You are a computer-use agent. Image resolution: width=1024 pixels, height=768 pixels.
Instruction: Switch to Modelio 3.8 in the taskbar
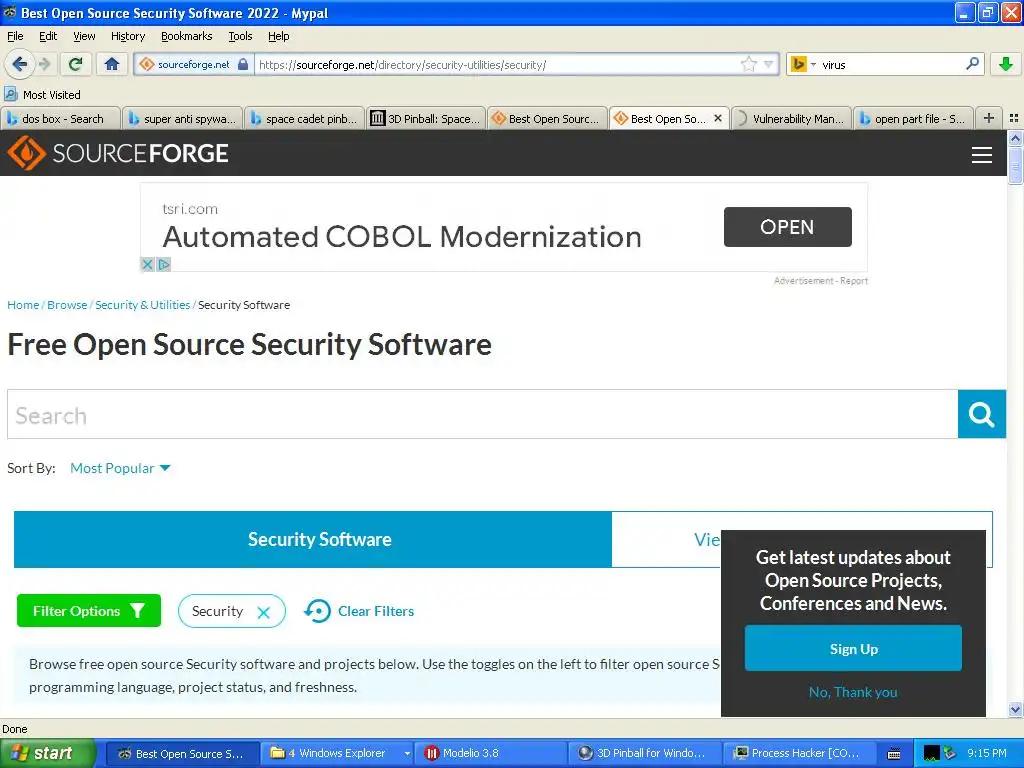tap(490, 753)
